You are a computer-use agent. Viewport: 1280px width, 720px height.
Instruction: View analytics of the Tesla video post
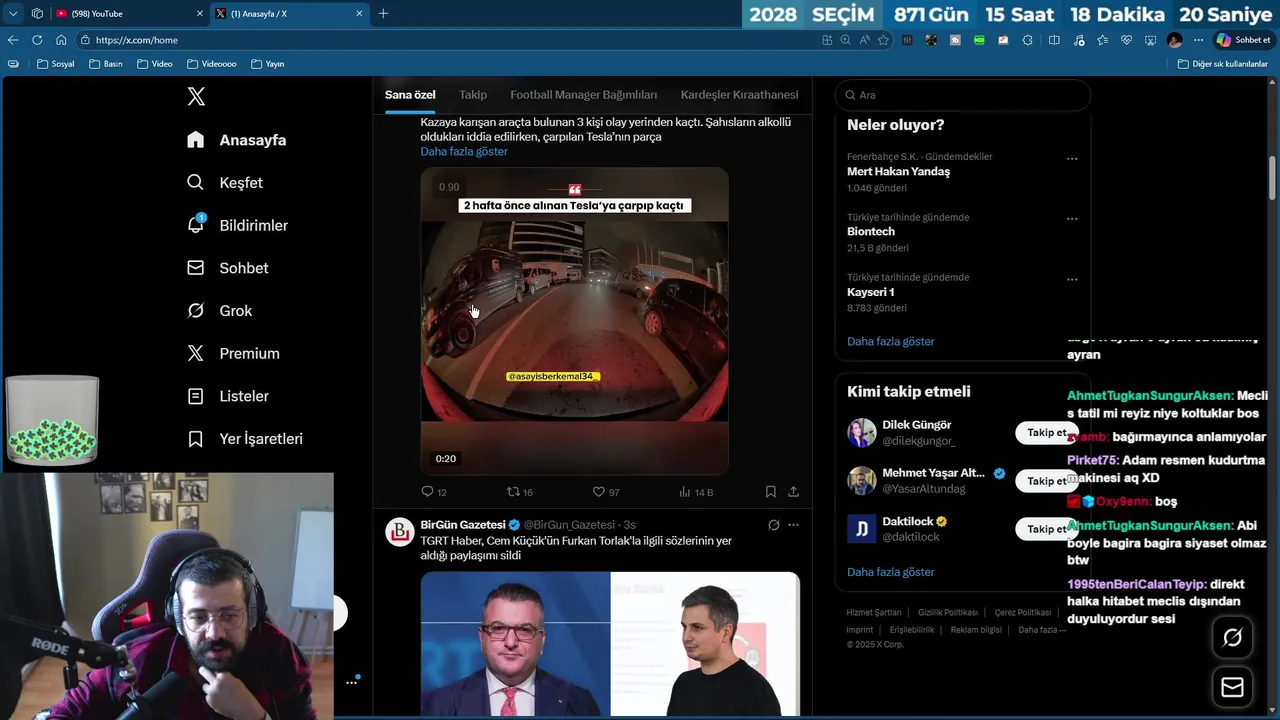point(696,492)
